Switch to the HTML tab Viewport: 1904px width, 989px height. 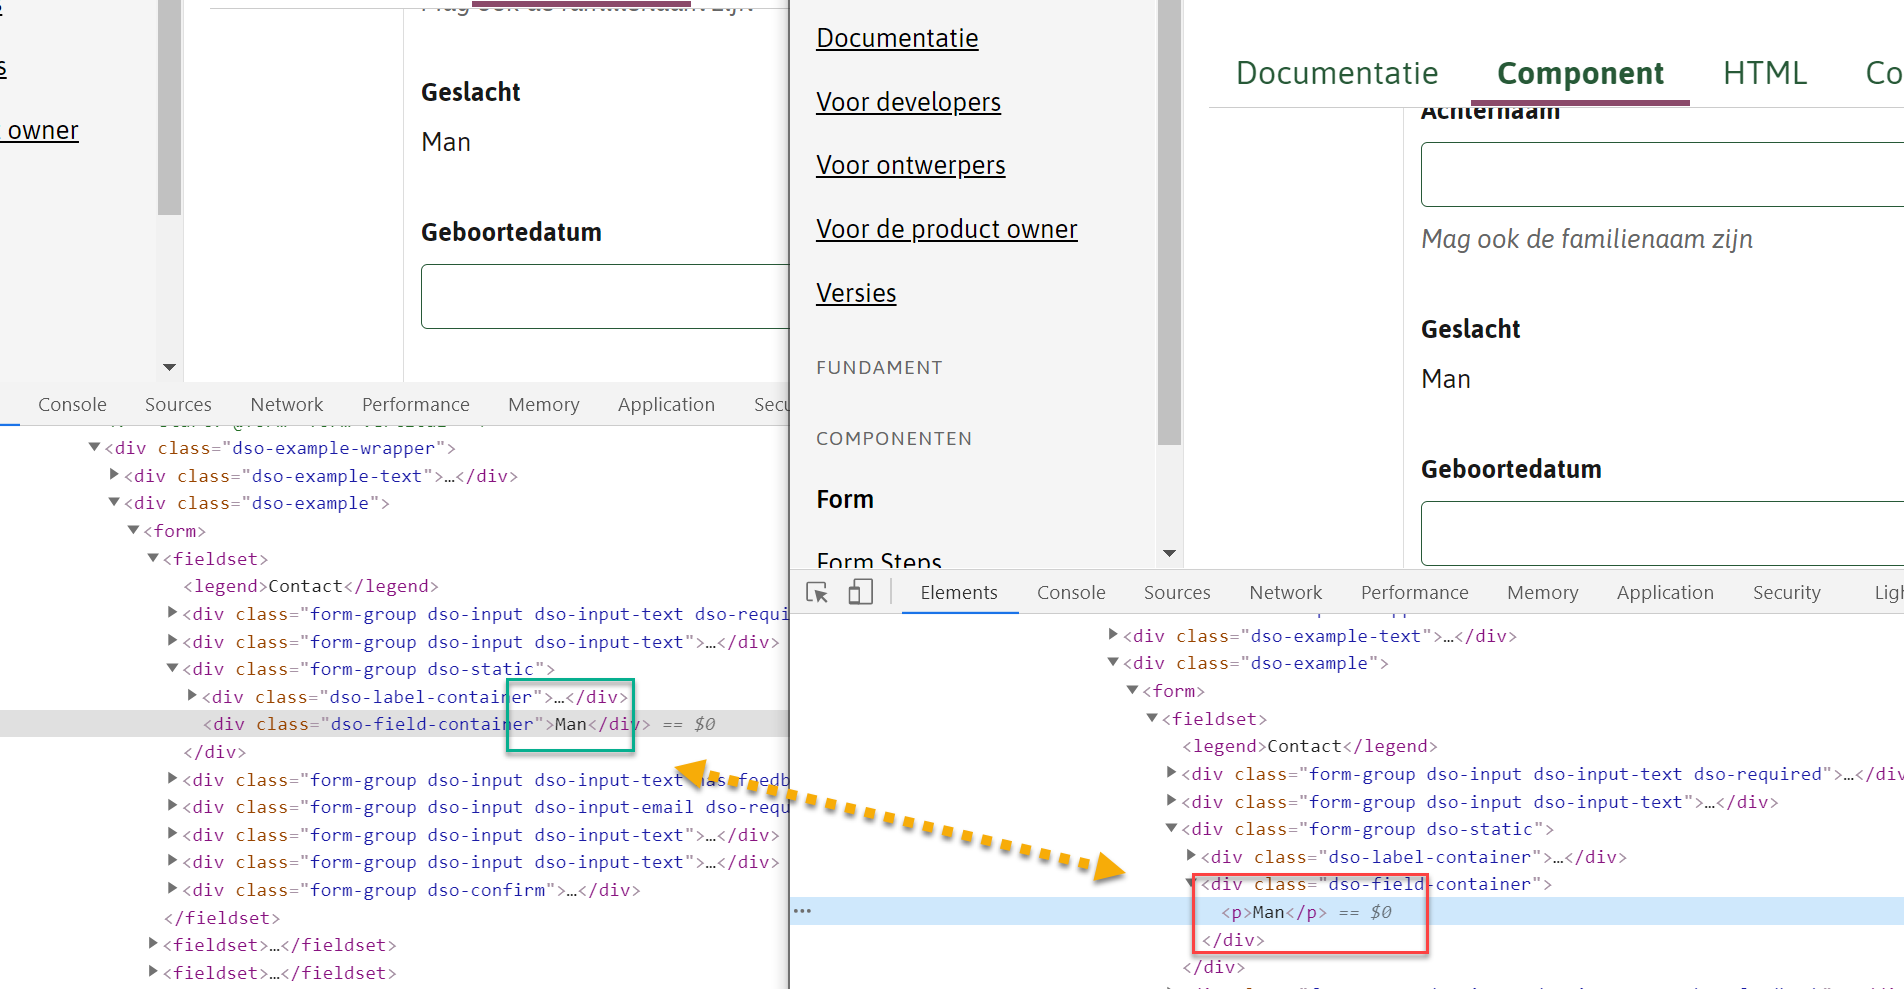1764,72
